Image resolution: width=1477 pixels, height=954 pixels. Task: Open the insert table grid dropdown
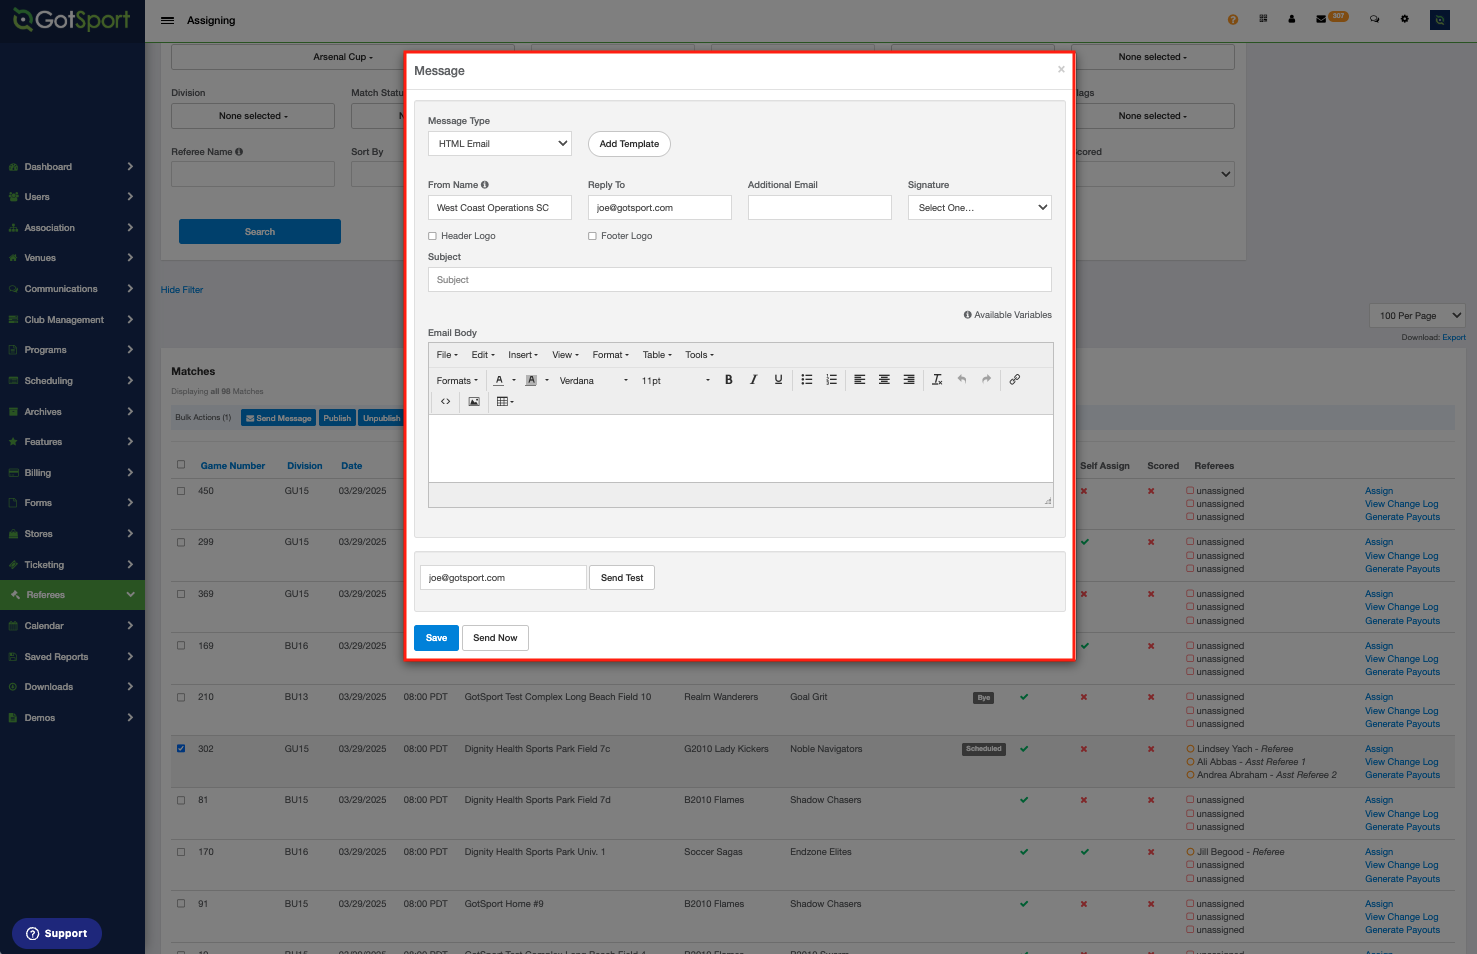[x=505, y=402]
